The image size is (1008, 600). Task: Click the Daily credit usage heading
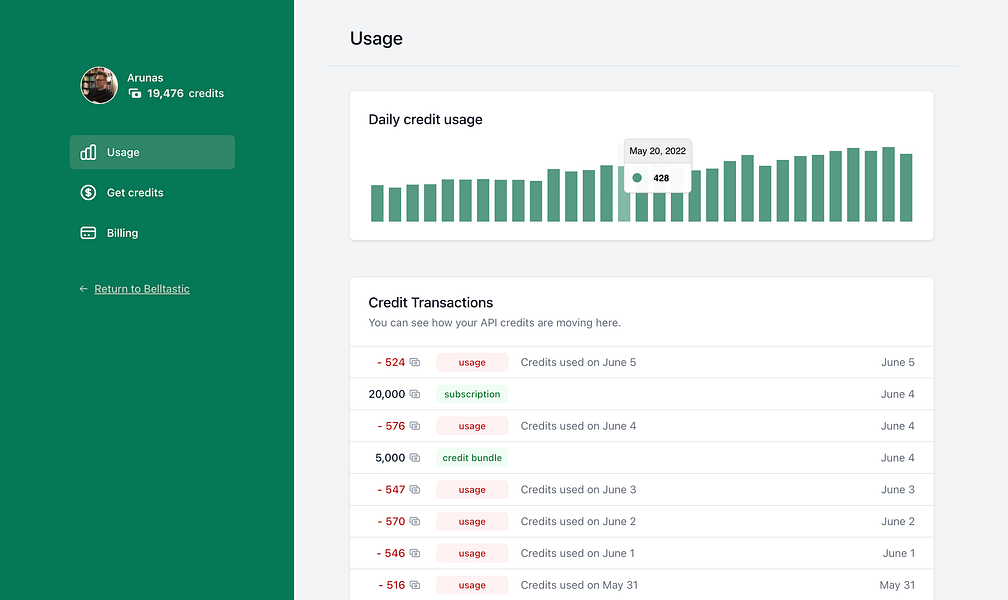tap(426, 120)
